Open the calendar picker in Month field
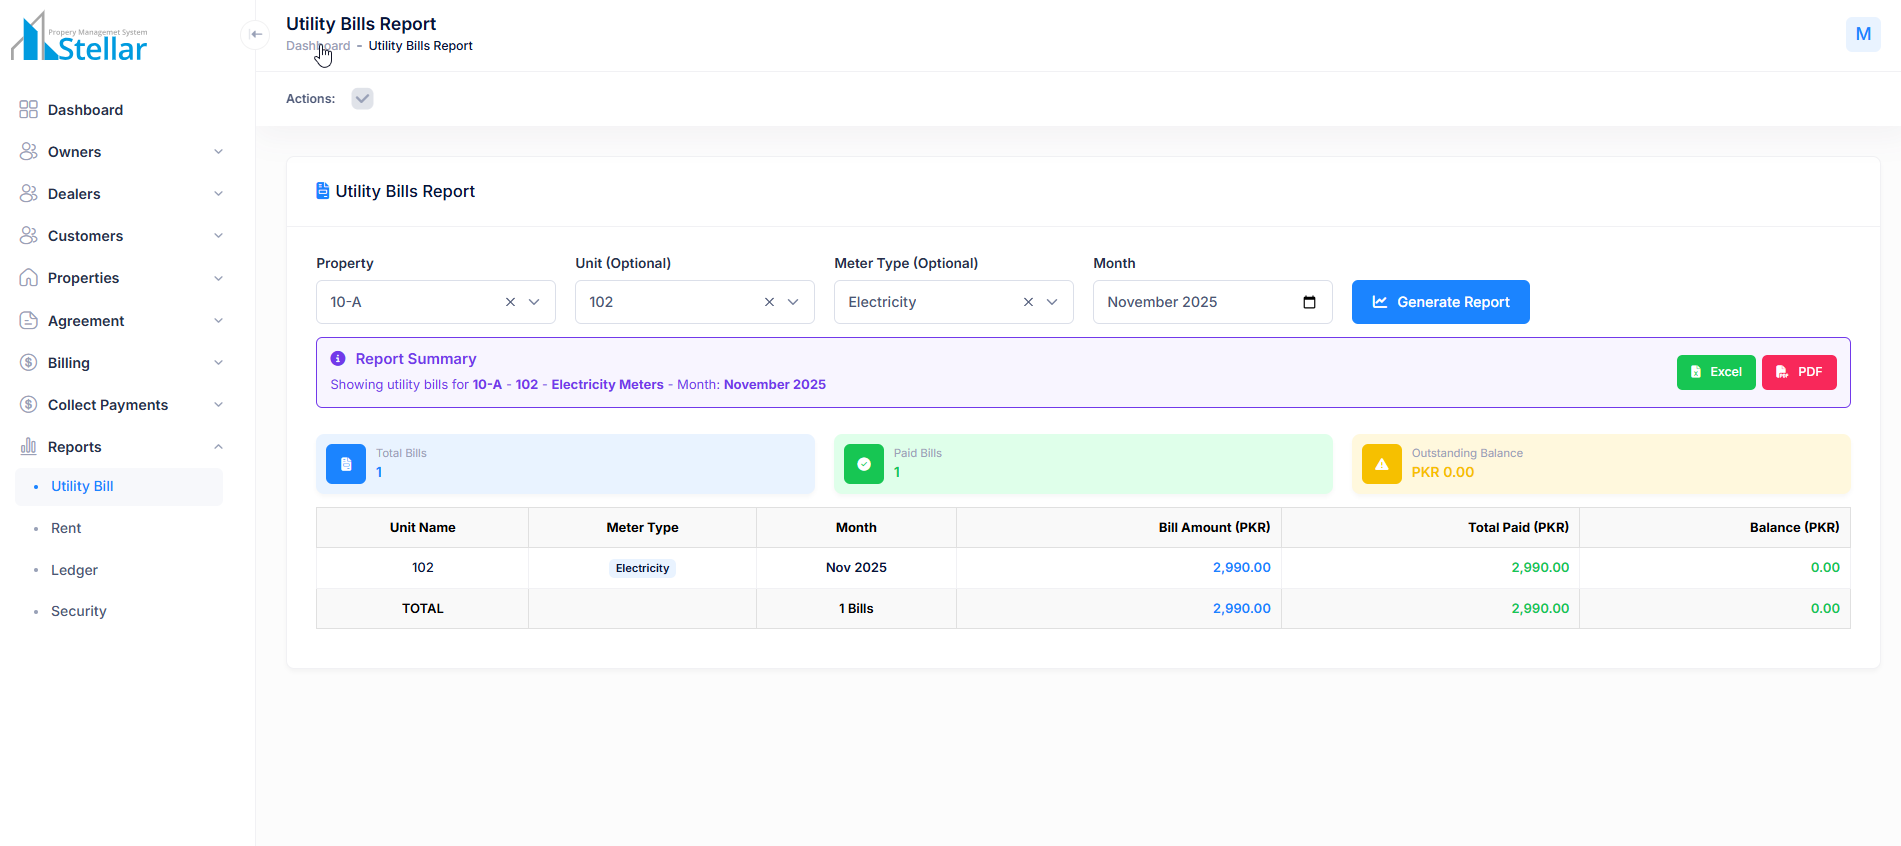1901x846 pixels. 1309,302
